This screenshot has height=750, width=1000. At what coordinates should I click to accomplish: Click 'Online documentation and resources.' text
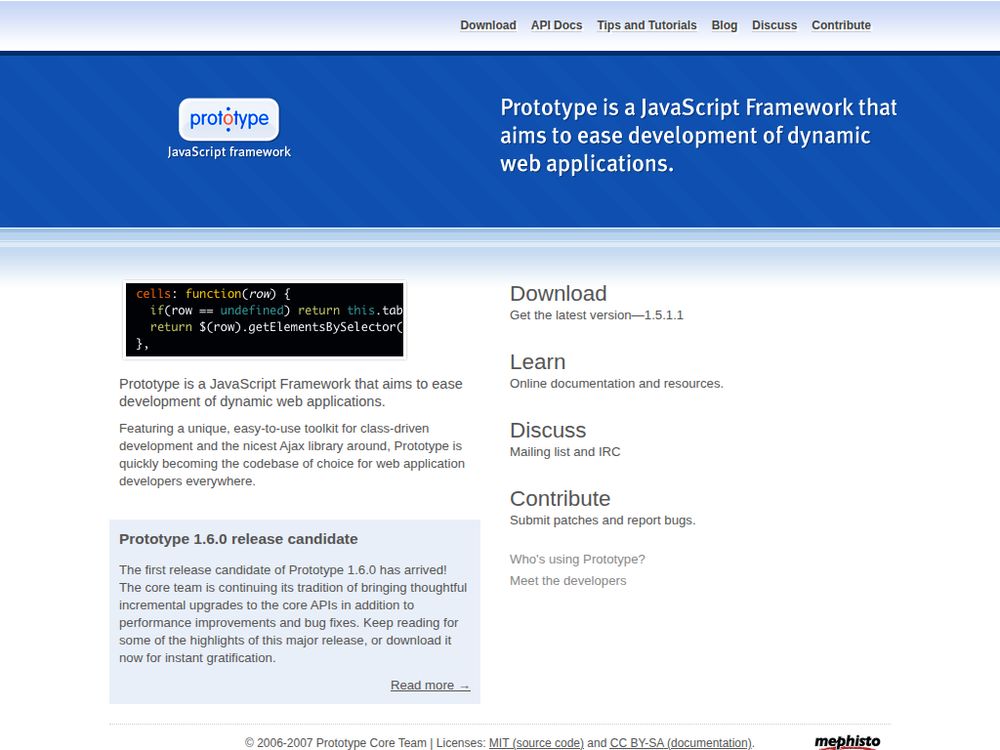tap(616, 383)
